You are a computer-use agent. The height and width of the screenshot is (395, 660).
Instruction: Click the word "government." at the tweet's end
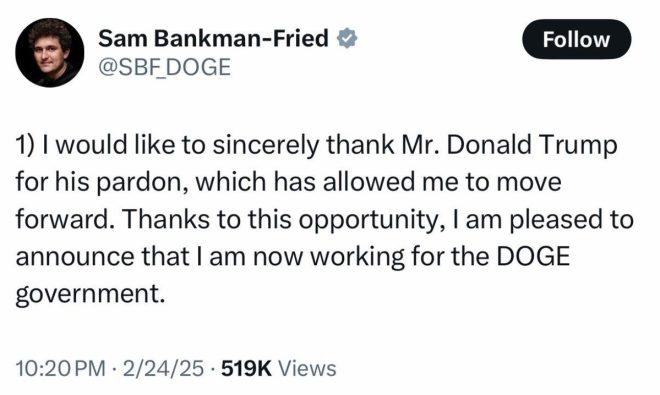tap(90, 295)
